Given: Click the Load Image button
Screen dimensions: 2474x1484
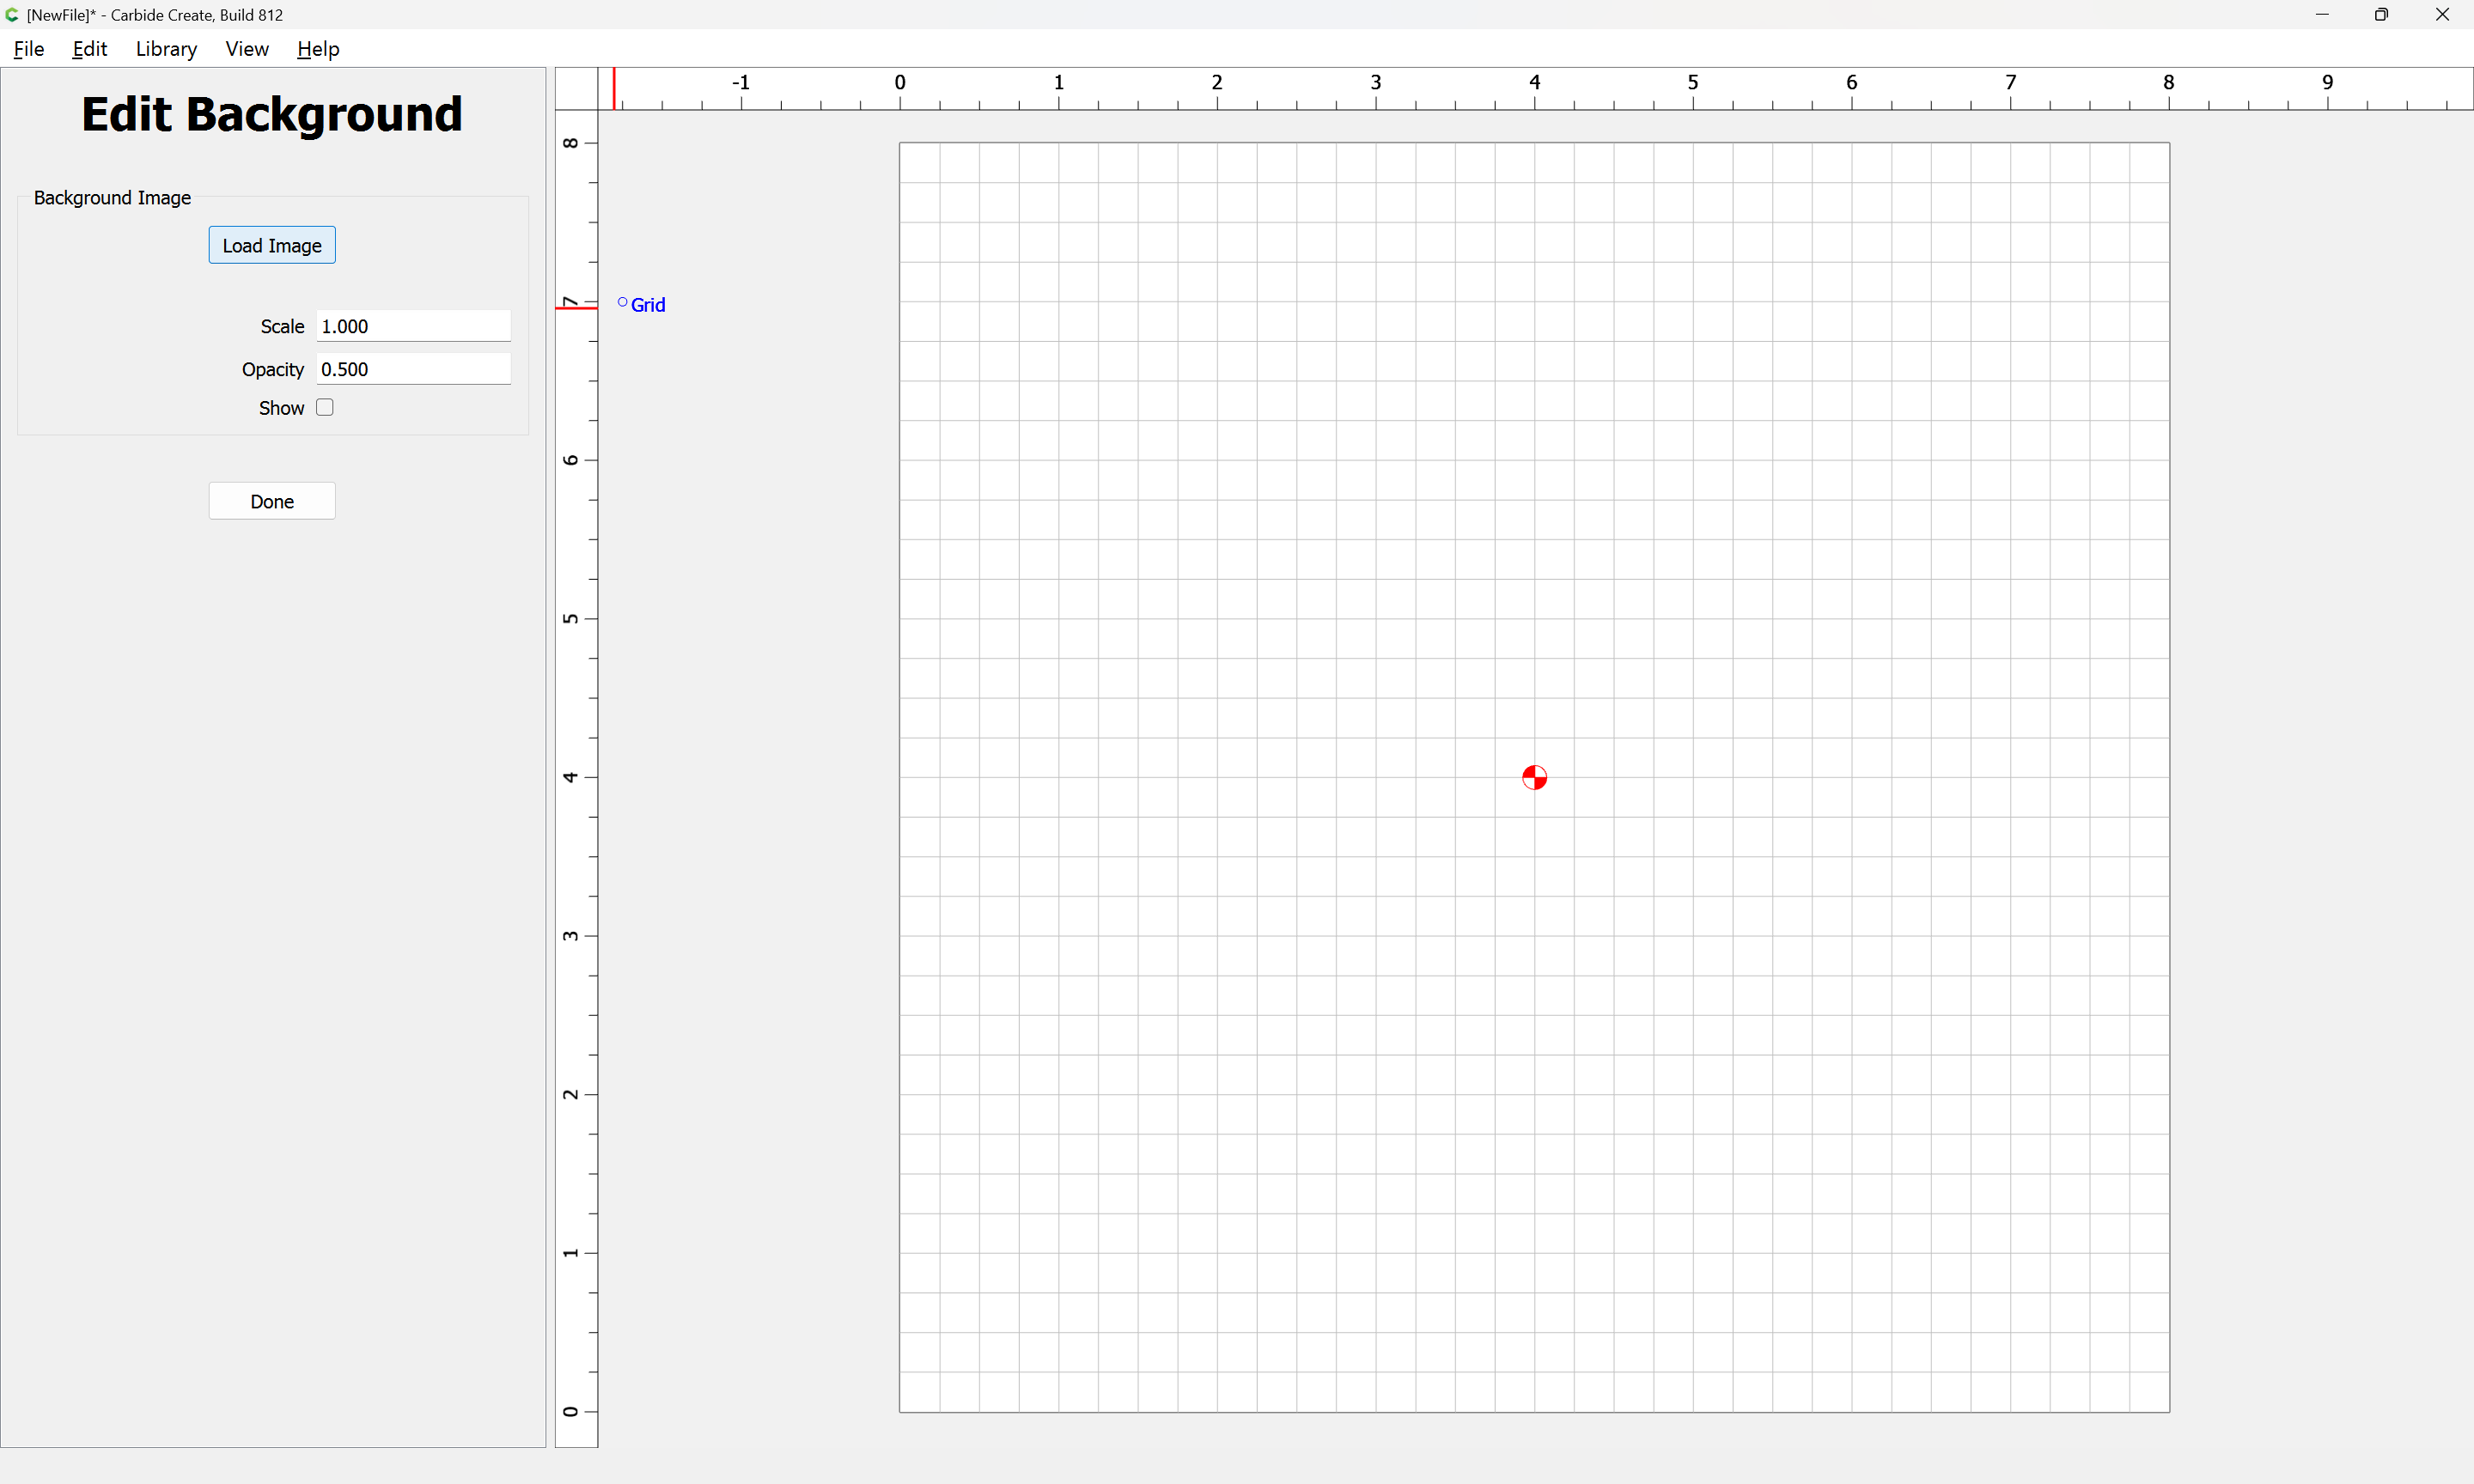Looking at the screenshot, I should pos(272,245).
